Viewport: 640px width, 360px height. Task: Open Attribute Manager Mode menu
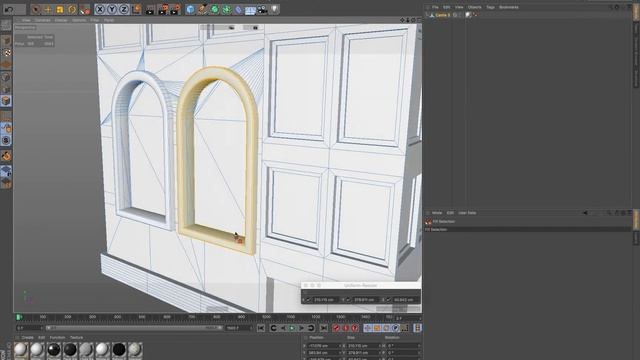point(437,213)
